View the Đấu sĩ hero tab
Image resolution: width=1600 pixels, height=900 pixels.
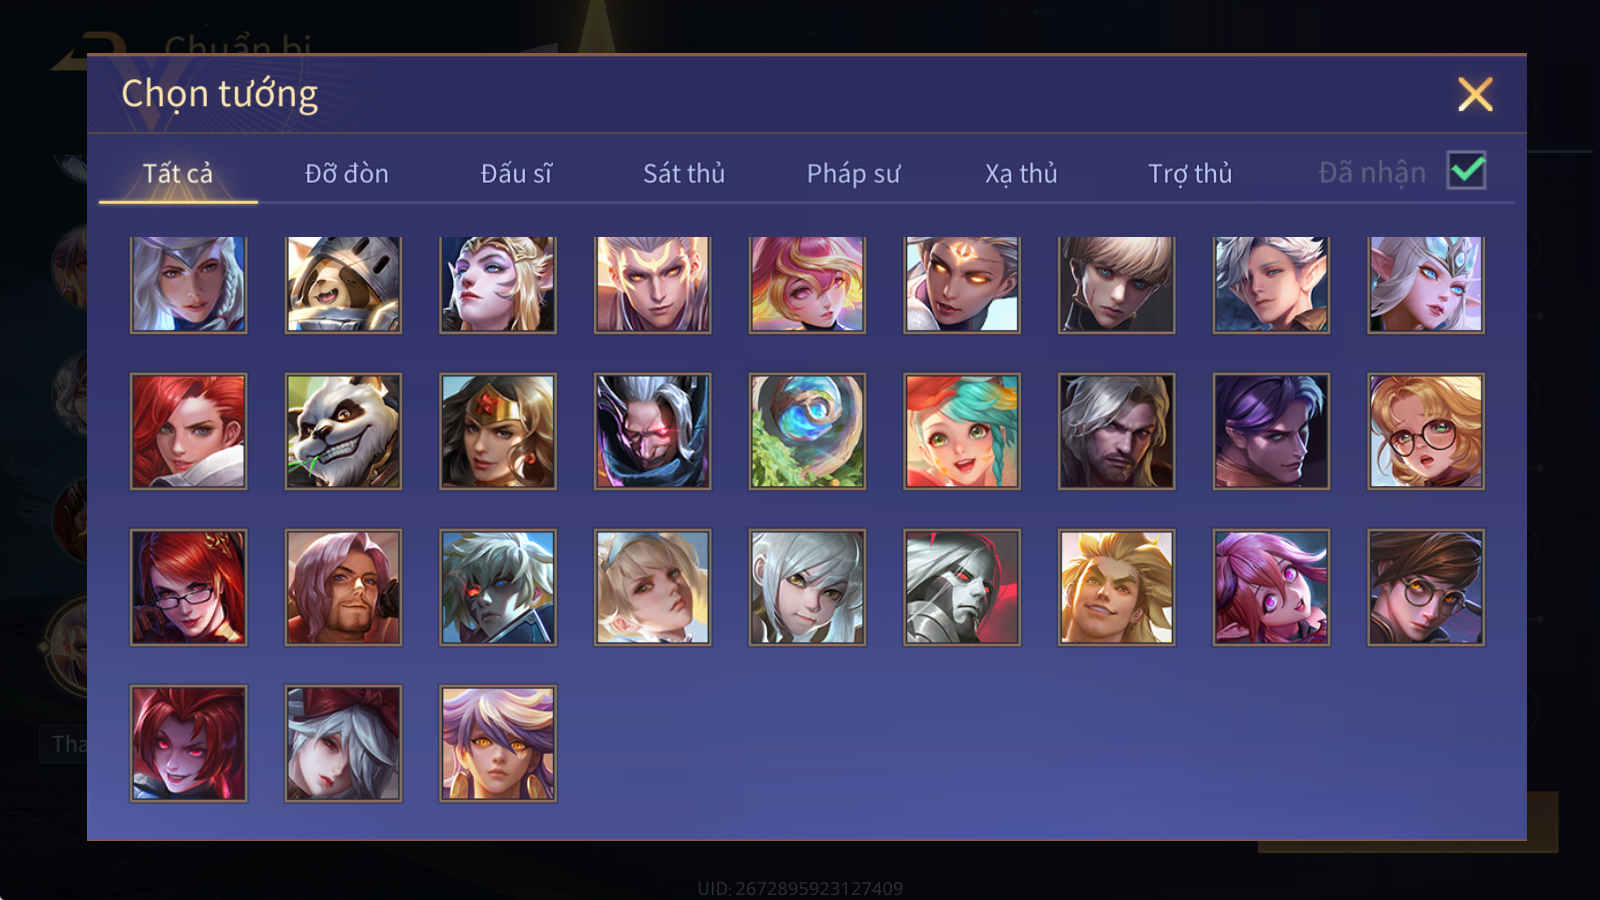(x=516, y=173)
